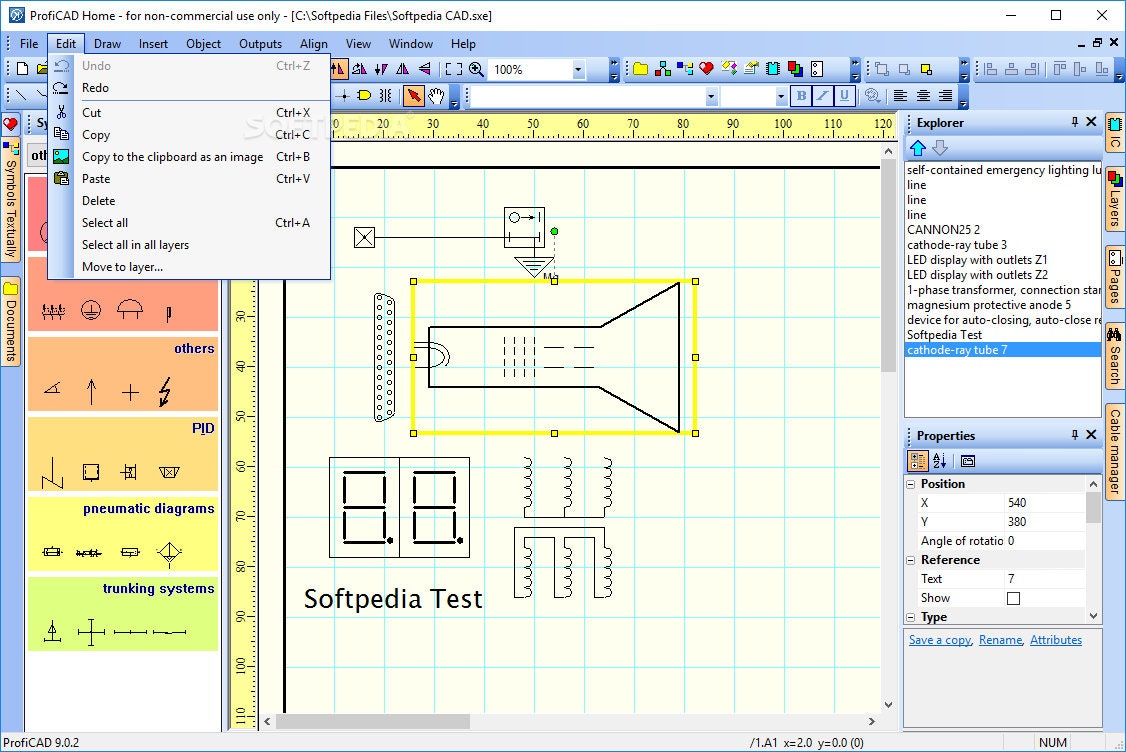Enable the Show checkbox under Reference
This screenshot has height=752, width=1126.
(x=1013, y=597)
